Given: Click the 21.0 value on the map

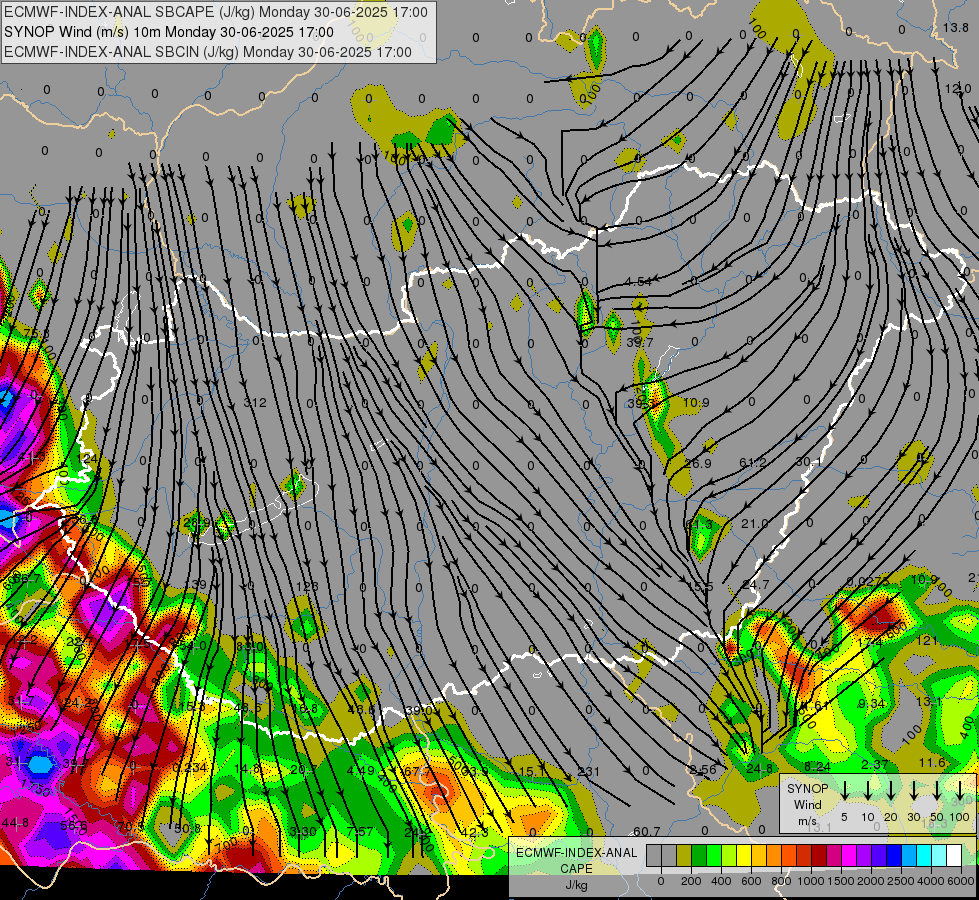Looking at the screenshot, I should point(754,523).
